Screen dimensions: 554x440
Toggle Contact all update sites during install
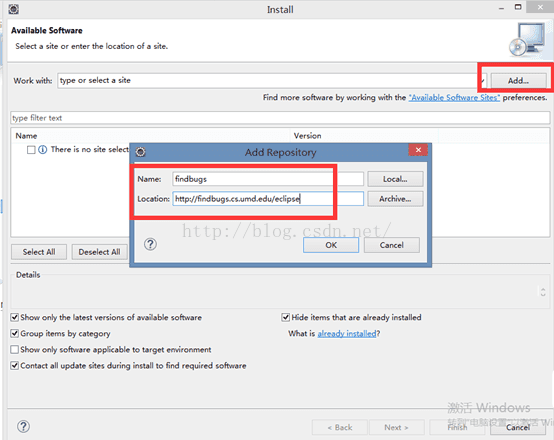click(14, 365)
